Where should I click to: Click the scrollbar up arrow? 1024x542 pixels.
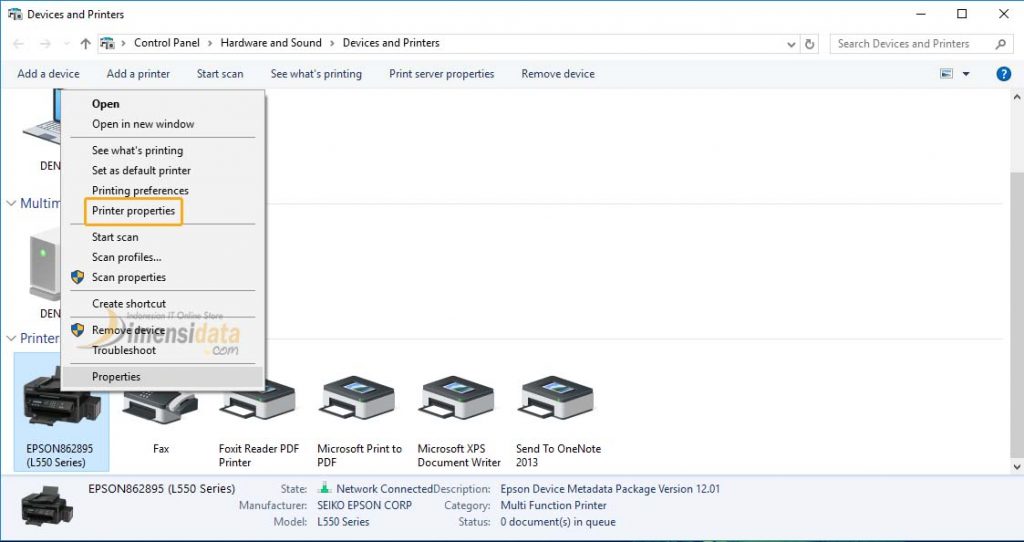[x=1017, y=97]
